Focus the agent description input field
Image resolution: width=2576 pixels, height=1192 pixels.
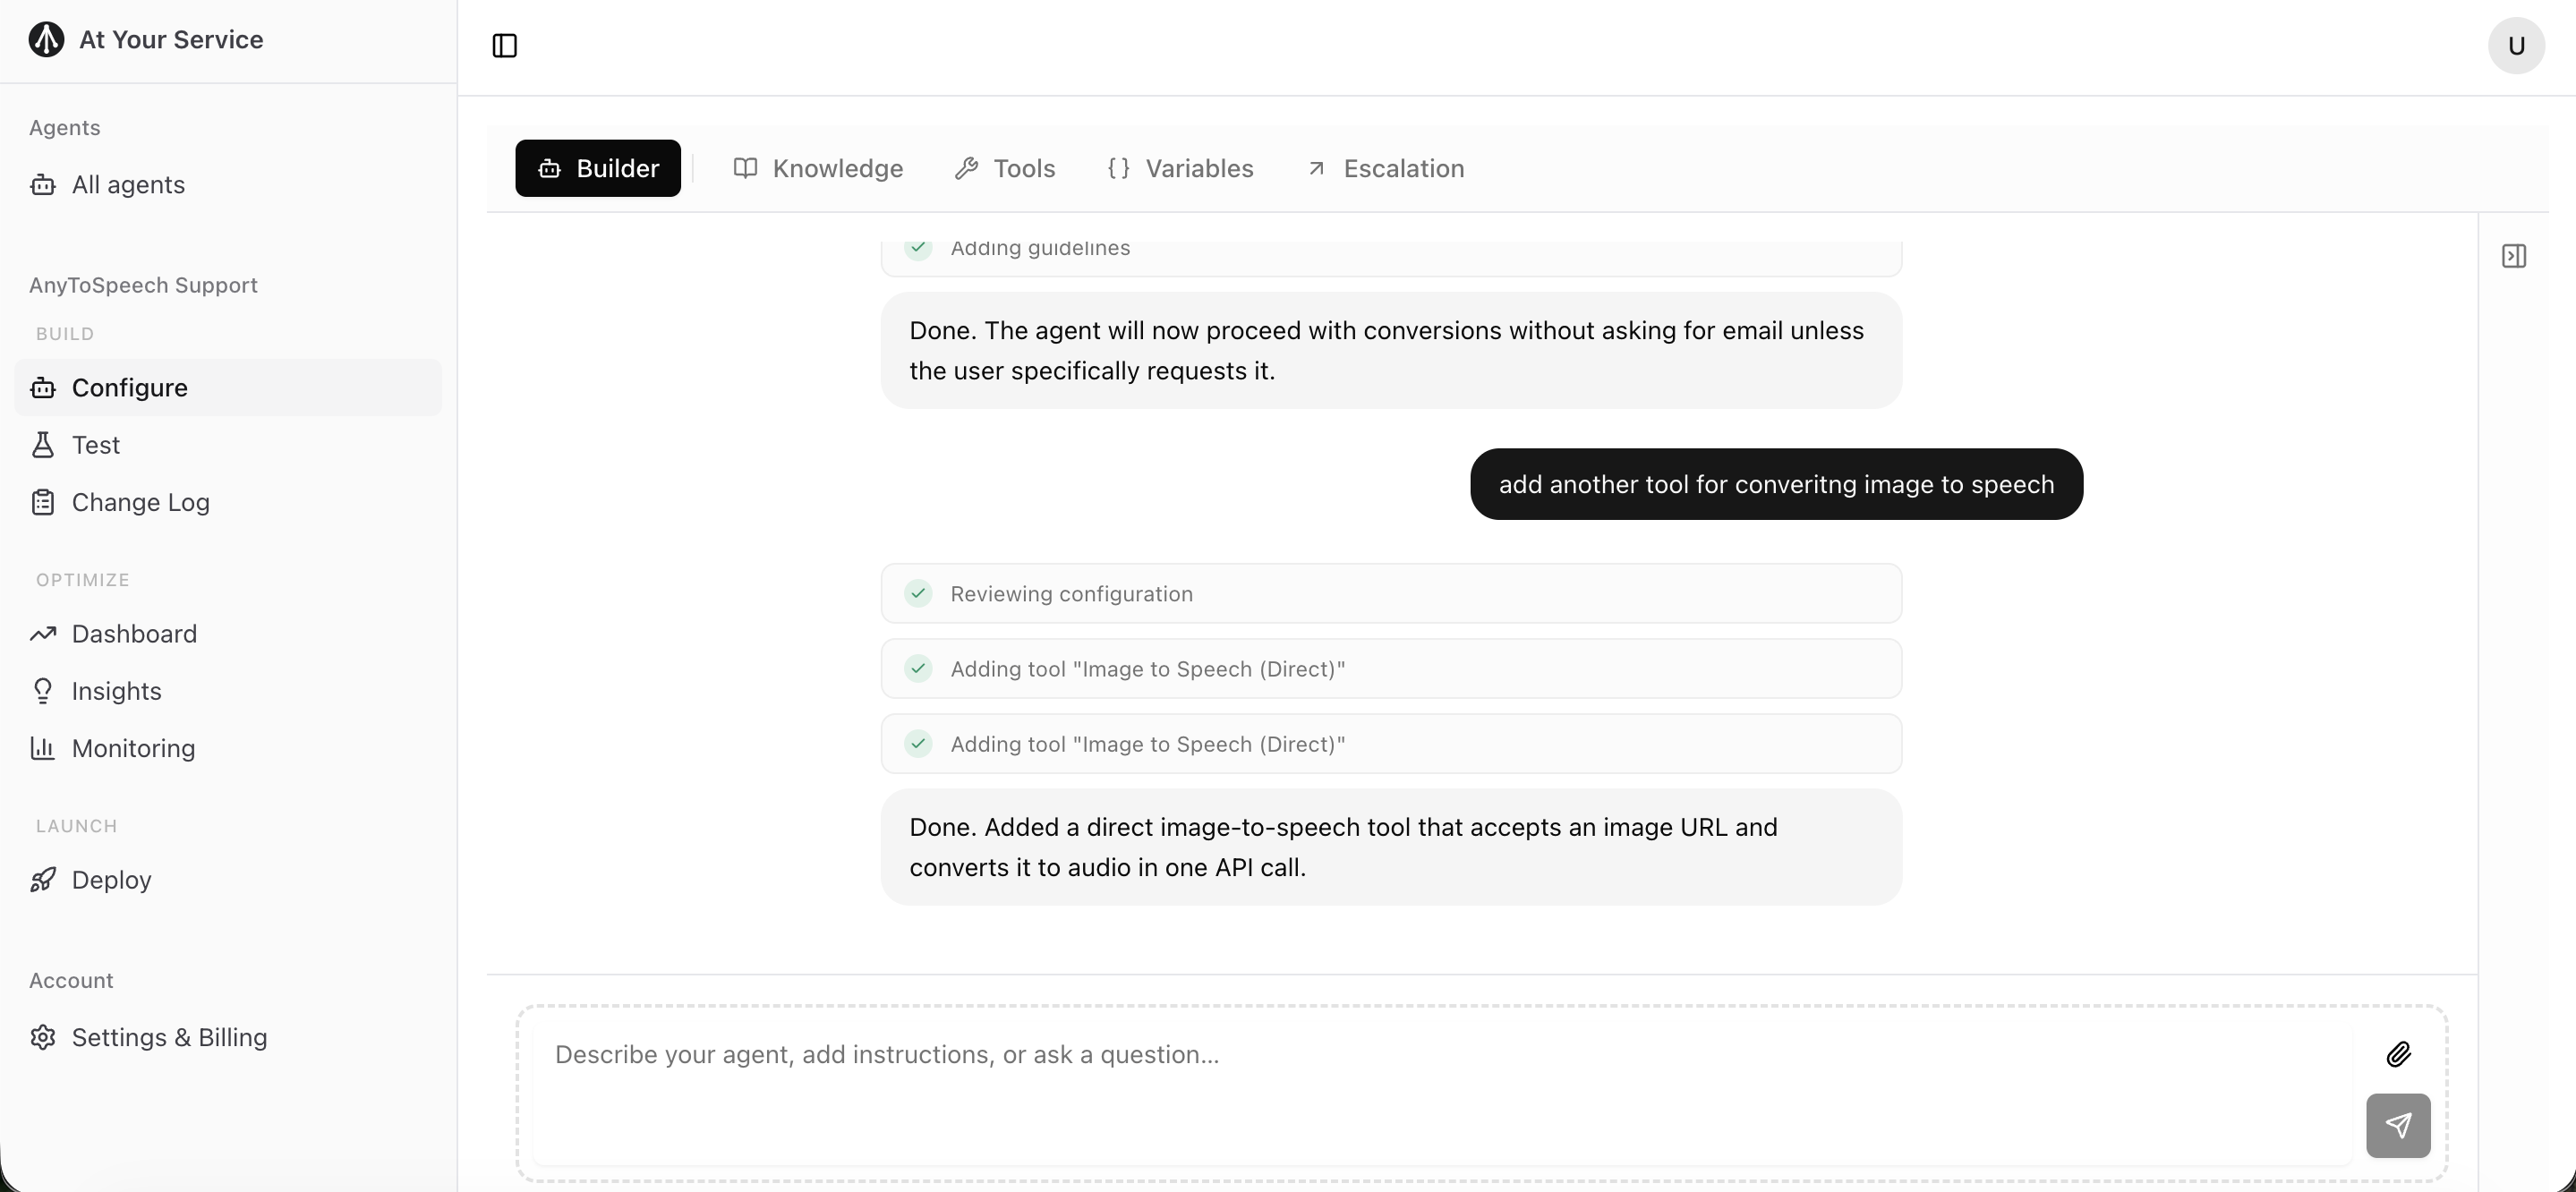pyautogui.click(x=1440, y=1055)
